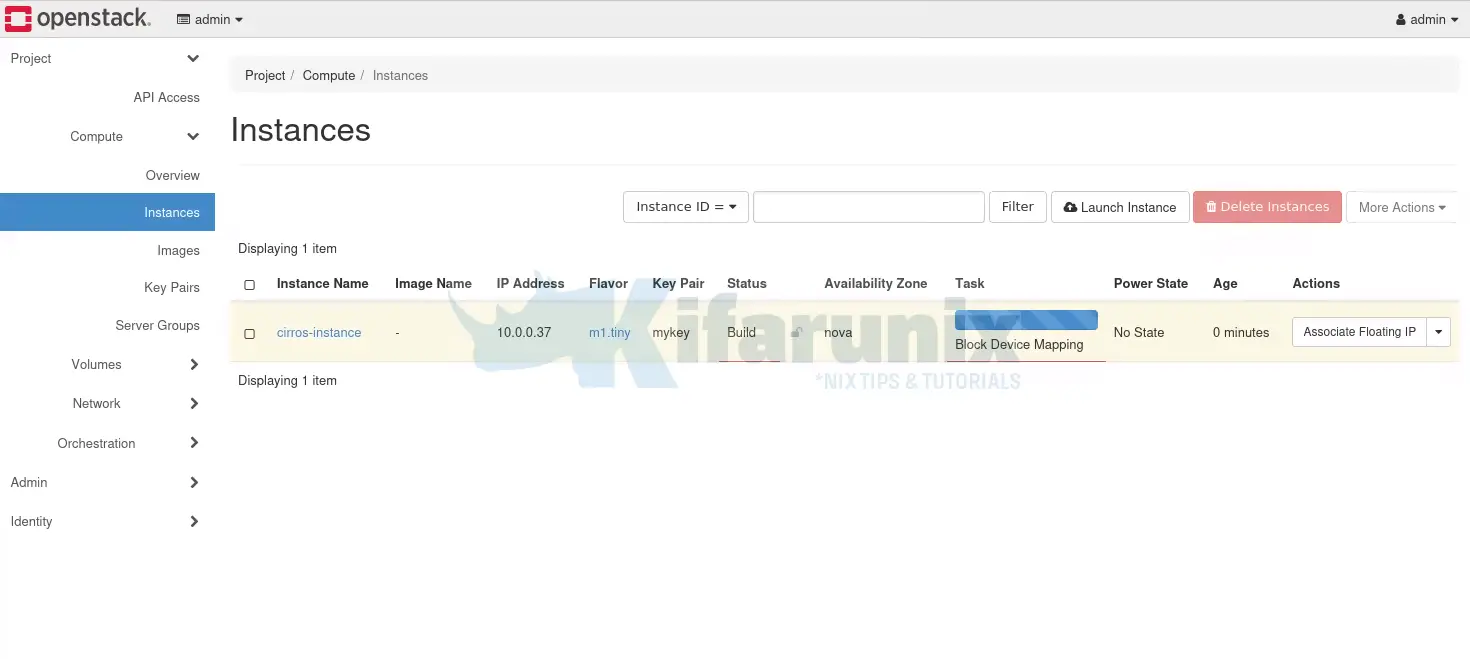Click the OpenStack logo
The width and height of the screenshot is (1470, 659).
click(78, 18)
